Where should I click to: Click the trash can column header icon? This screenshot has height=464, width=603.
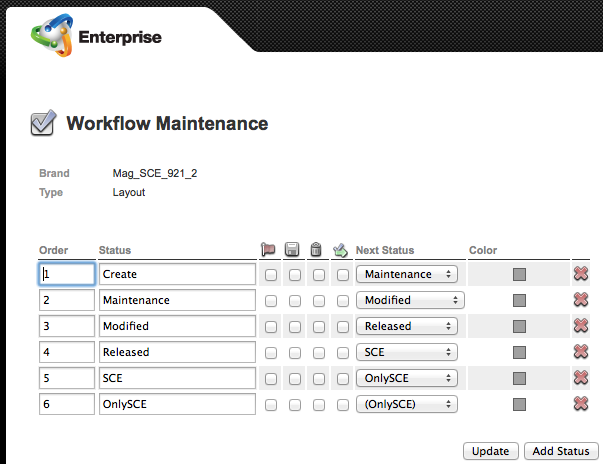[316, 249]
